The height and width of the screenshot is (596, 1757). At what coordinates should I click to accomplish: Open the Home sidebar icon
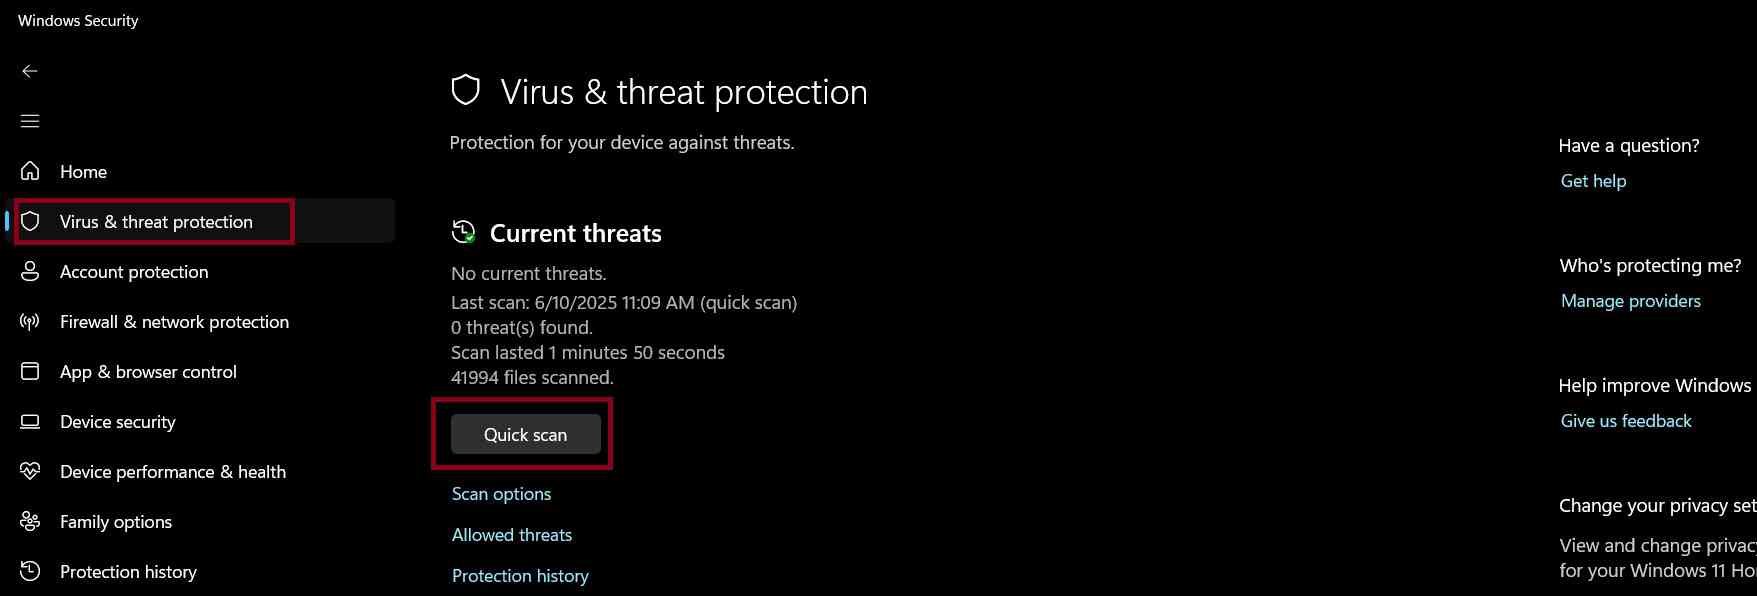(30, 171)
